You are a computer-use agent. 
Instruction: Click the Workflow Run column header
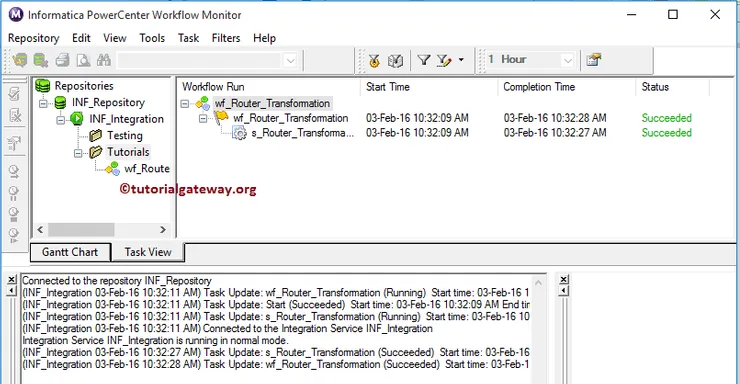click(269, 87)
